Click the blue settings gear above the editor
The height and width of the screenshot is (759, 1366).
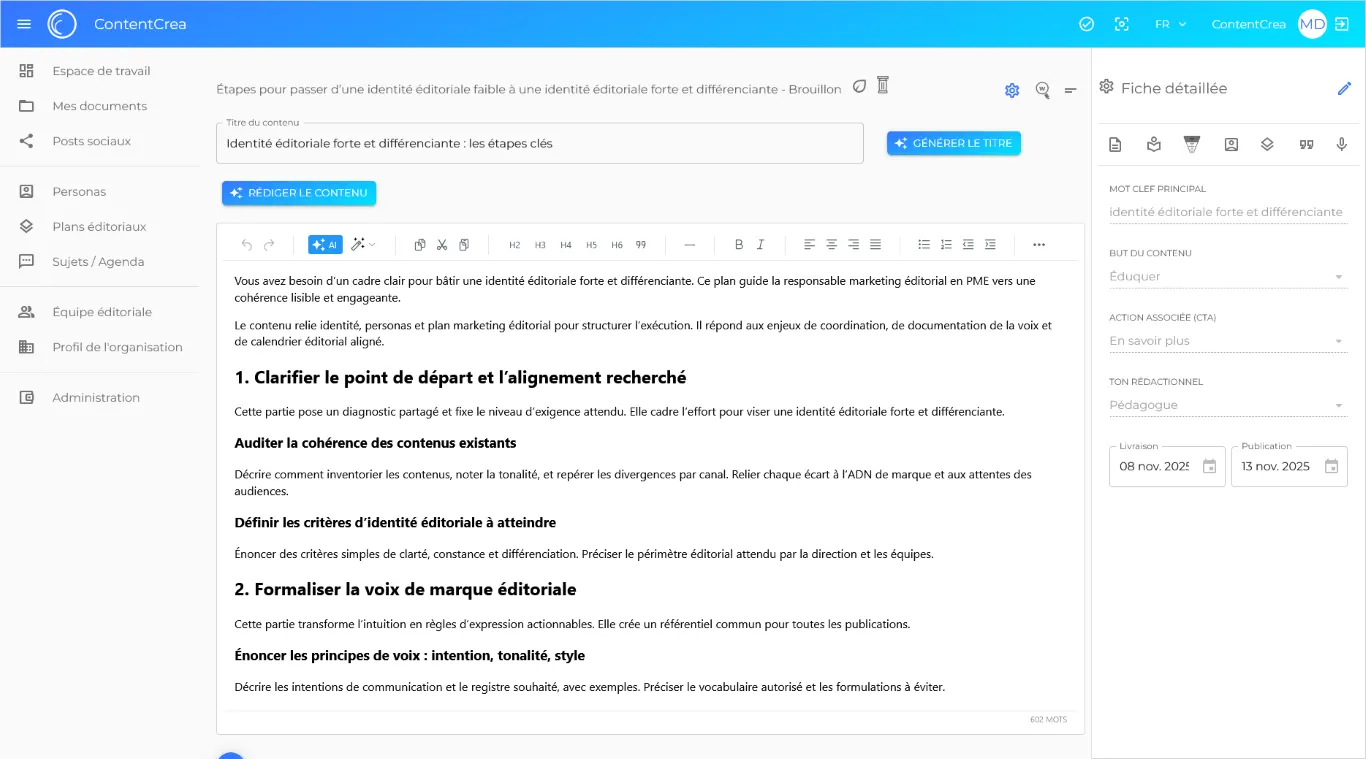pyautogui.click(x=1012, y=90)
